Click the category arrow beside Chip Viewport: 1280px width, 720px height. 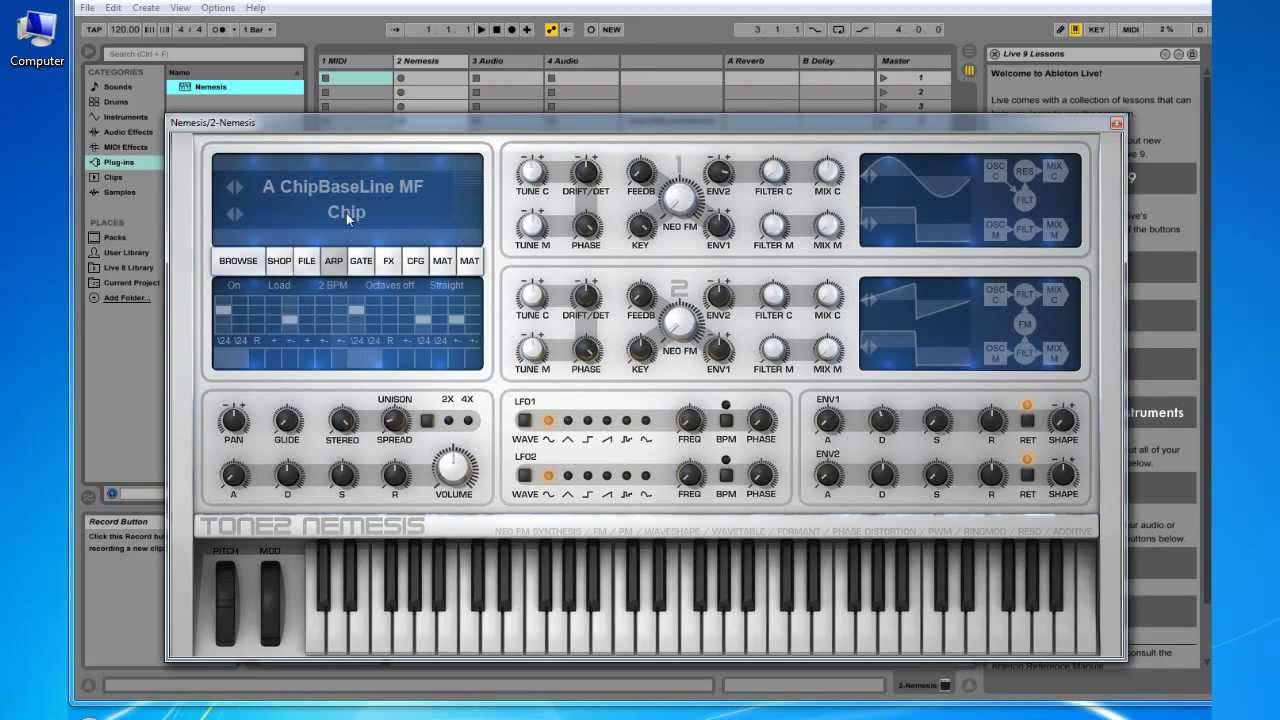(x=234, y=213)
